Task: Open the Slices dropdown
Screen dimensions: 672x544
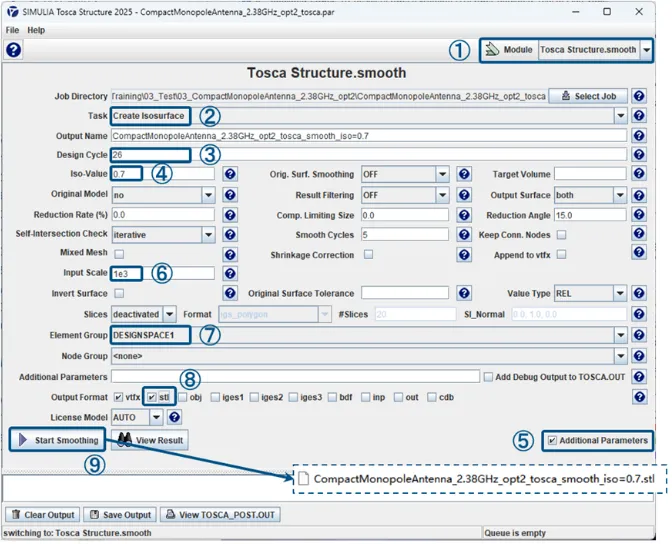Action: pyautogui.click(x=170, y=314)
